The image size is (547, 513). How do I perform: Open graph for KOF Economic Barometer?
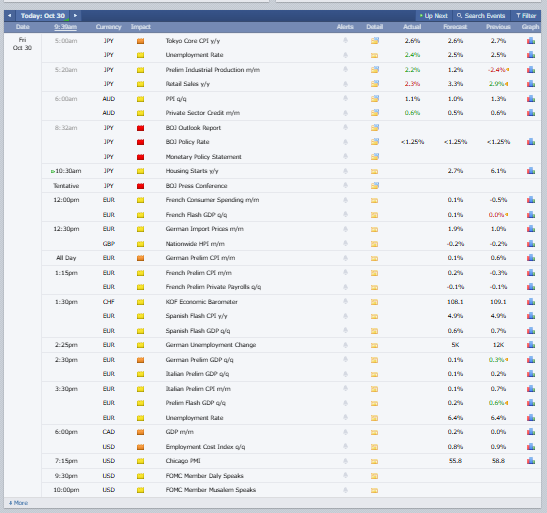click(x=531, y=301)
